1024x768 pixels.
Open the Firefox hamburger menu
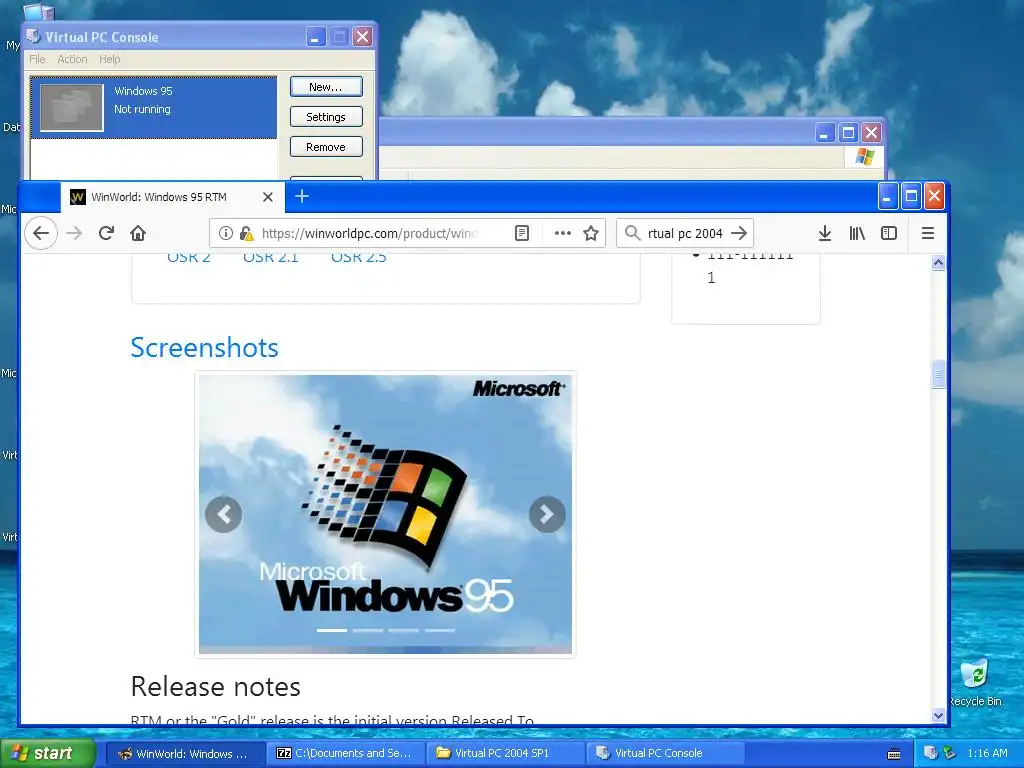tap(927, 233)
